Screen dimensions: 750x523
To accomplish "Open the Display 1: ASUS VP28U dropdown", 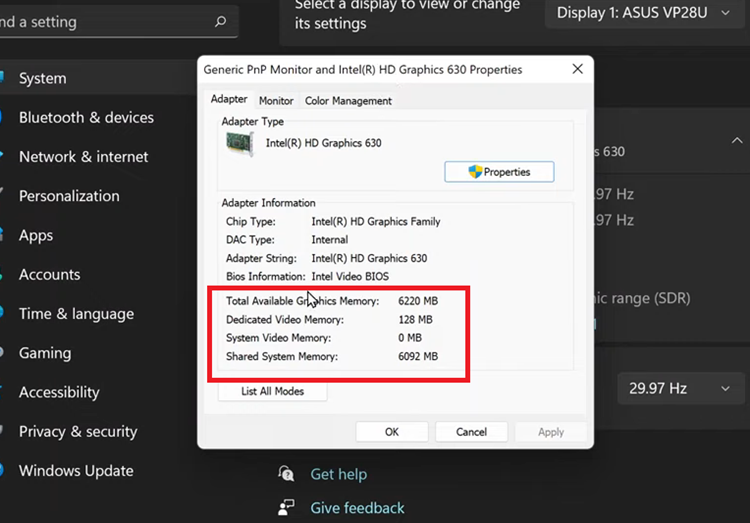I will pos(644,13).
